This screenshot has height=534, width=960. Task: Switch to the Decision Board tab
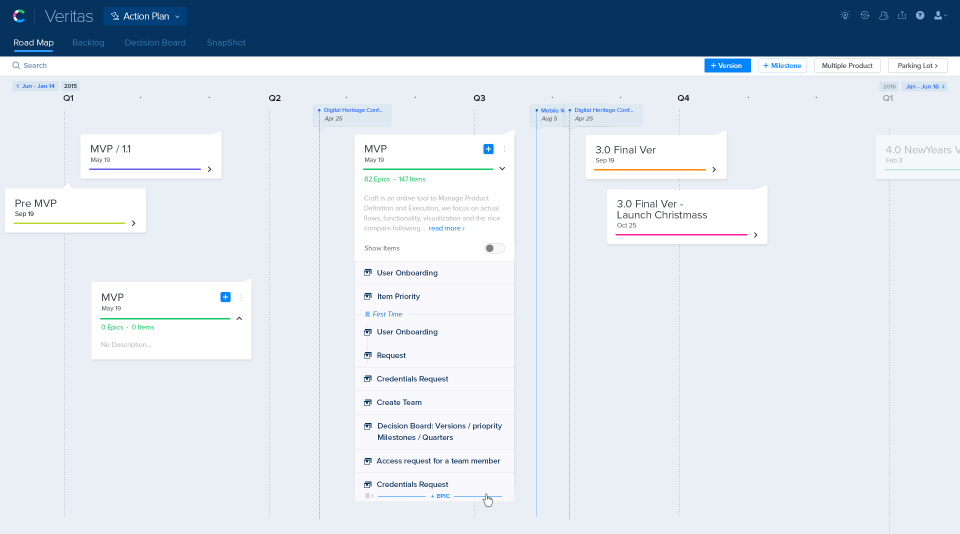155,43
